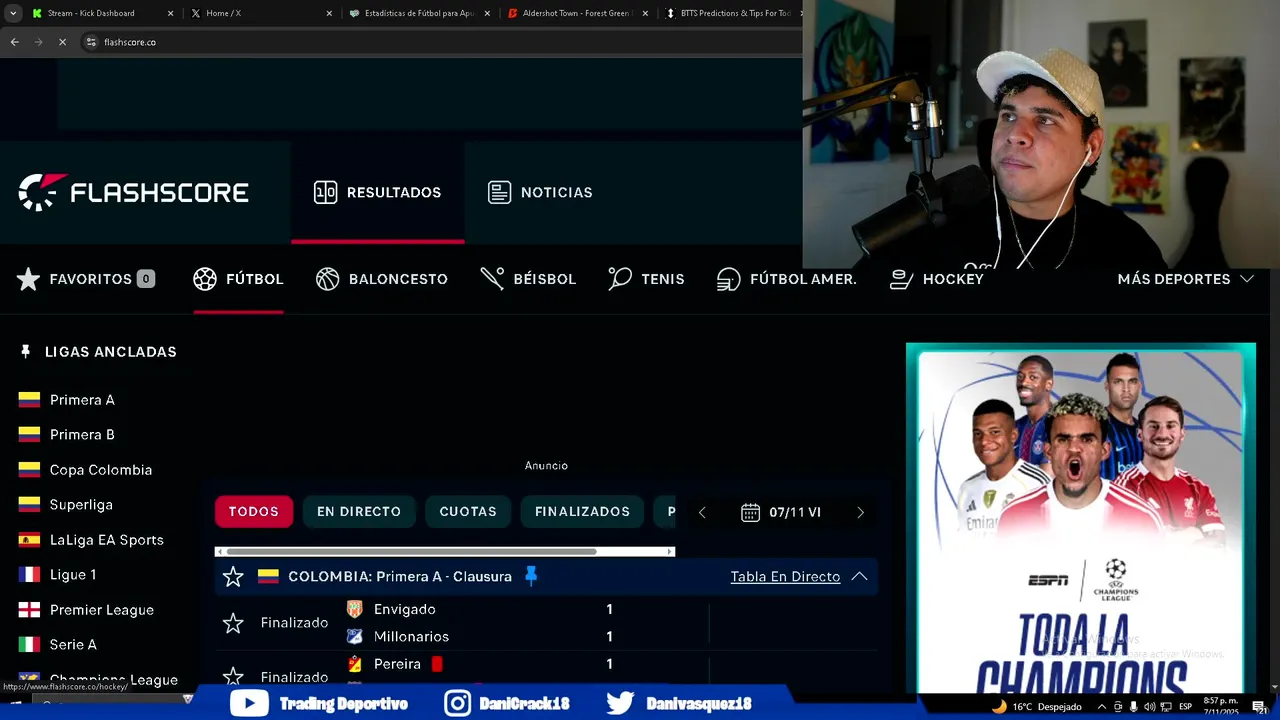1280x720 pixels.
Task: Select the En Directo filter tab
Action: (359, 511)
